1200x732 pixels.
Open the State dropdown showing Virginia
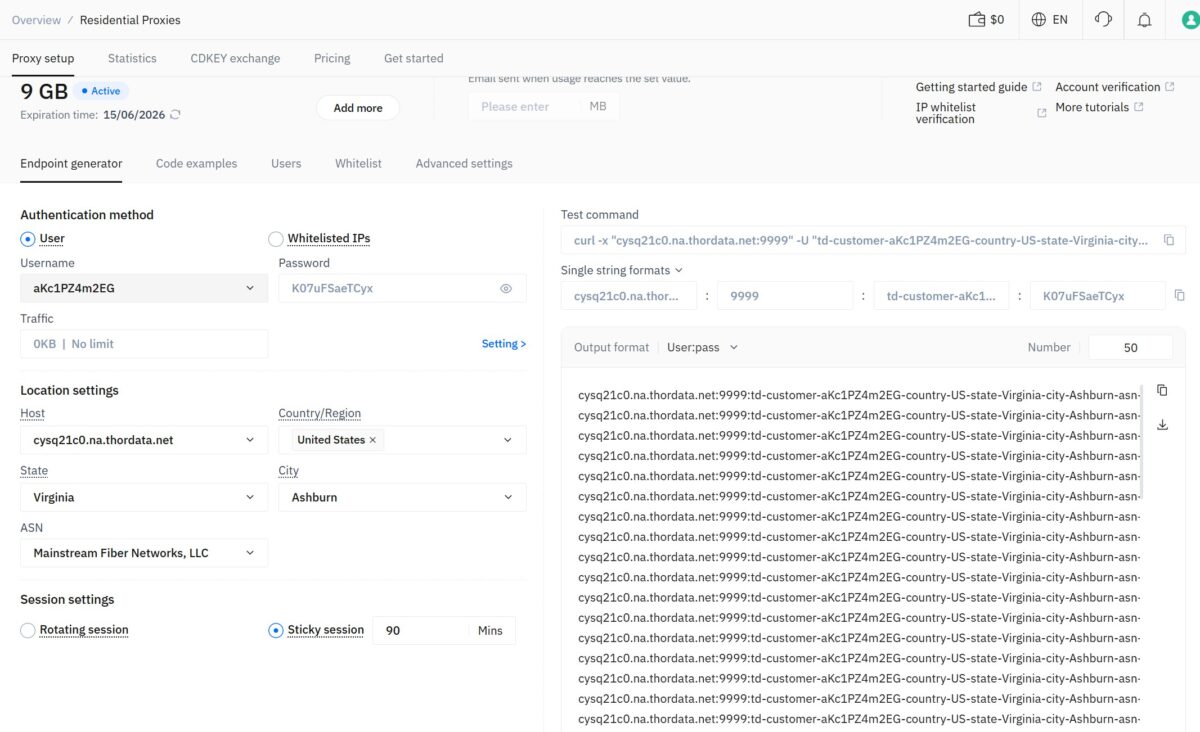144,497
